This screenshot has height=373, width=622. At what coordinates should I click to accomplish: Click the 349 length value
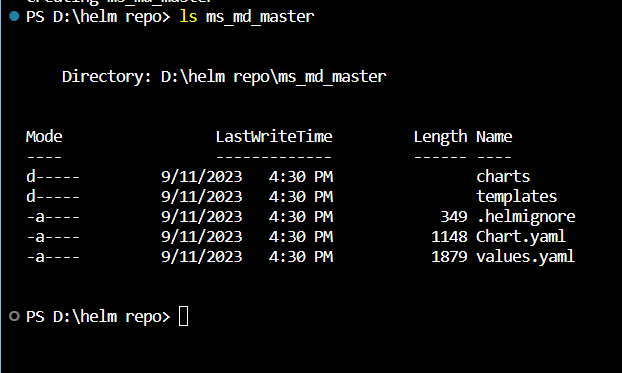tap(454, 217)
